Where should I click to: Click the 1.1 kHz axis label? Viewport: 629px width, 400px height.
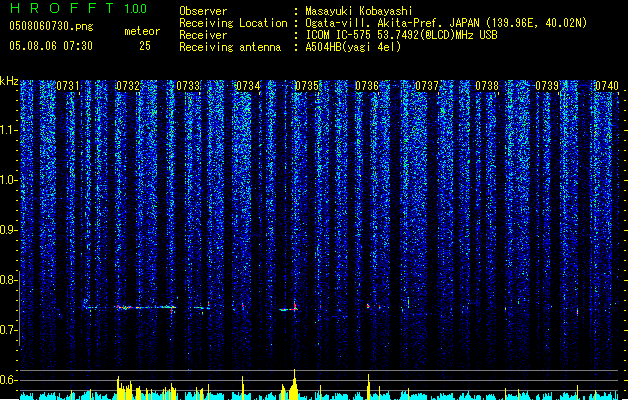[x=9, y=130]
